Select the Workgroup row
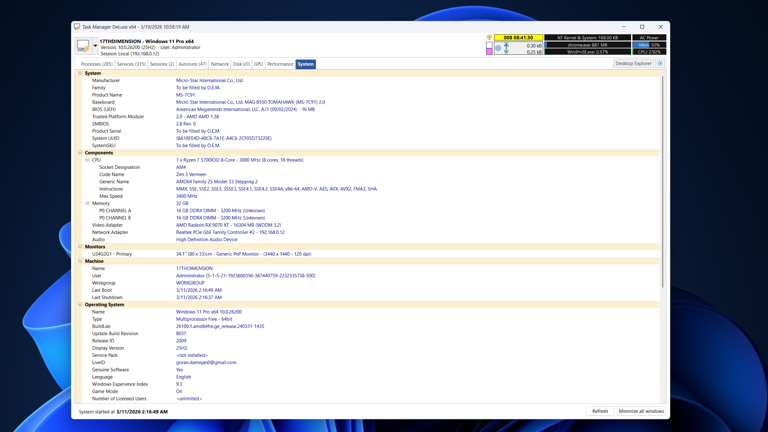Screen dimensions: 768x432 coord(371,283)
